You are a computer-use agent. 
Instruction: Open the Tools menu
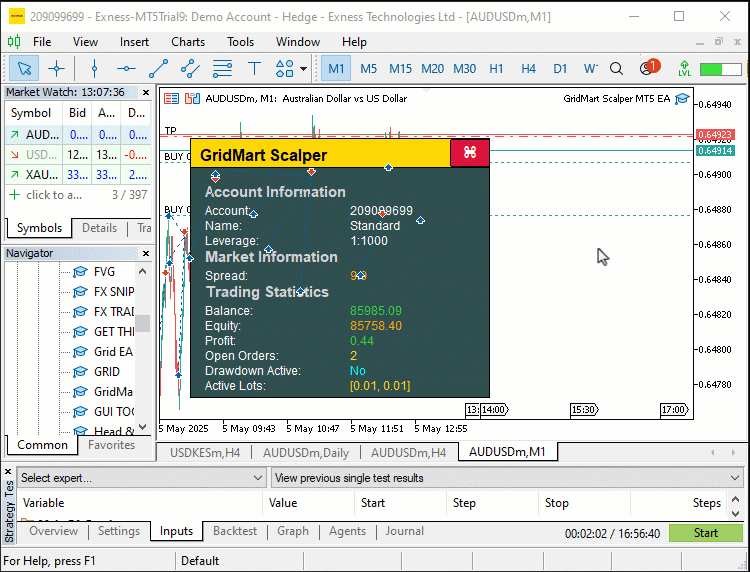(x=240, y=42)
